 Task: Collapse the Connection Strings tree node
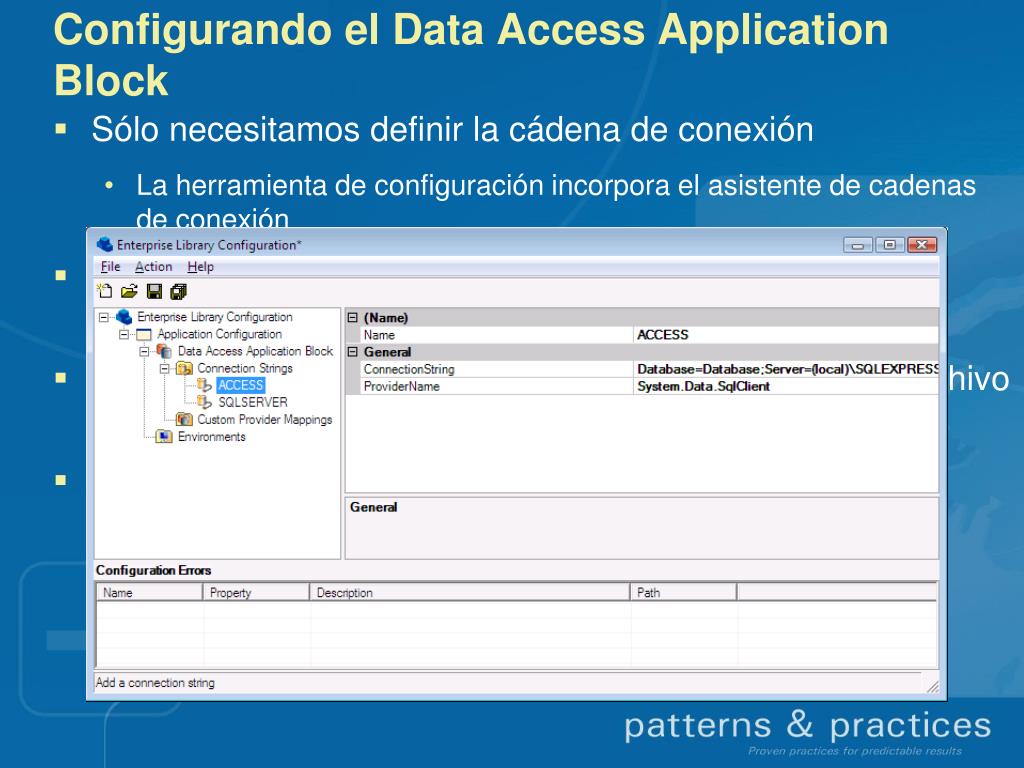click(x=165, y=368)
